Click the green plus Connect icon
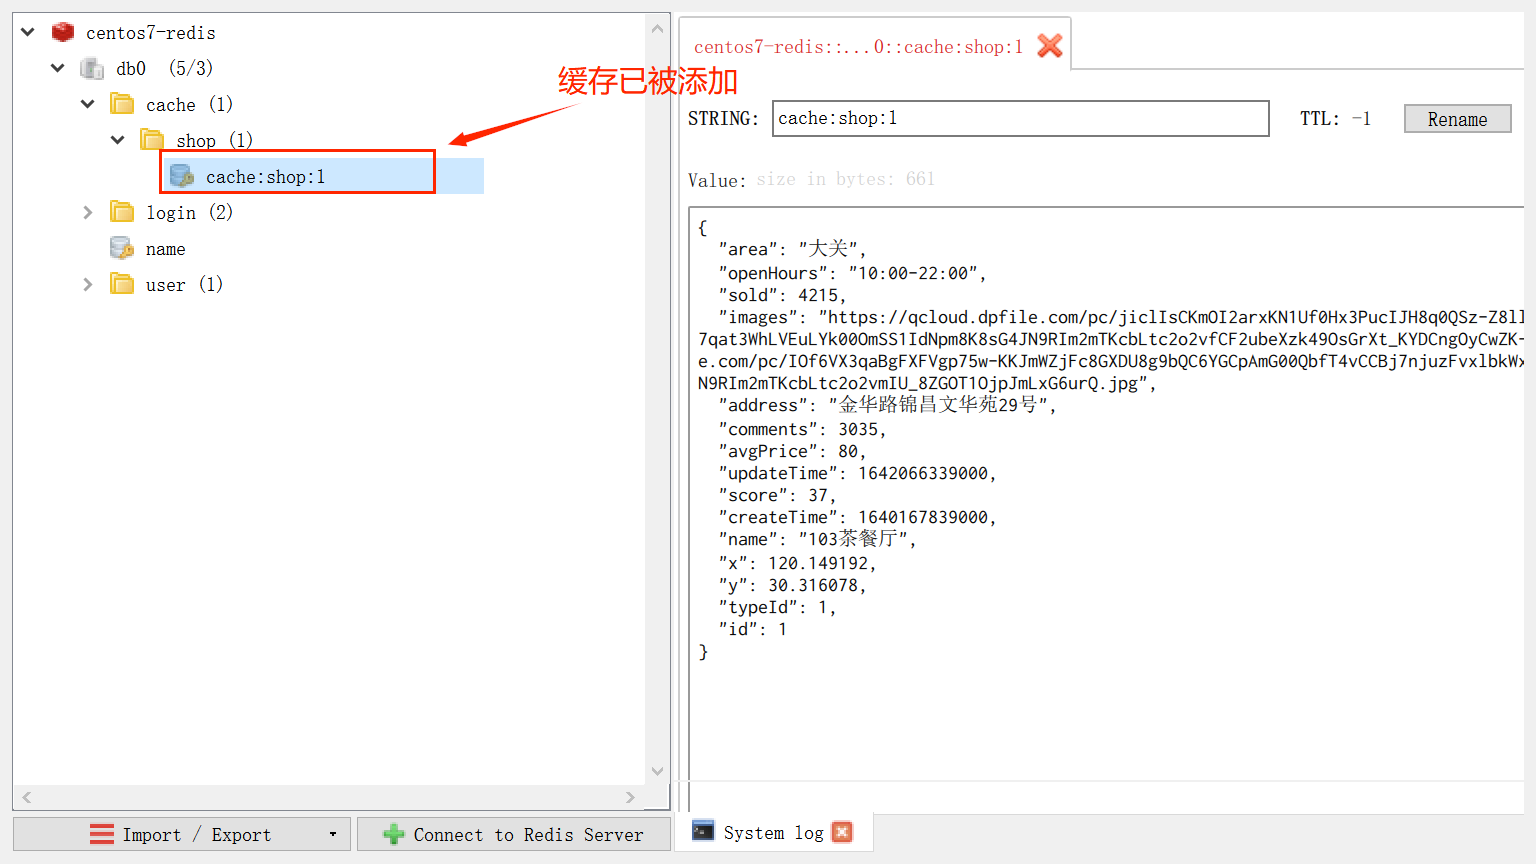This screenshot has width=1536, height=864. 394,834
